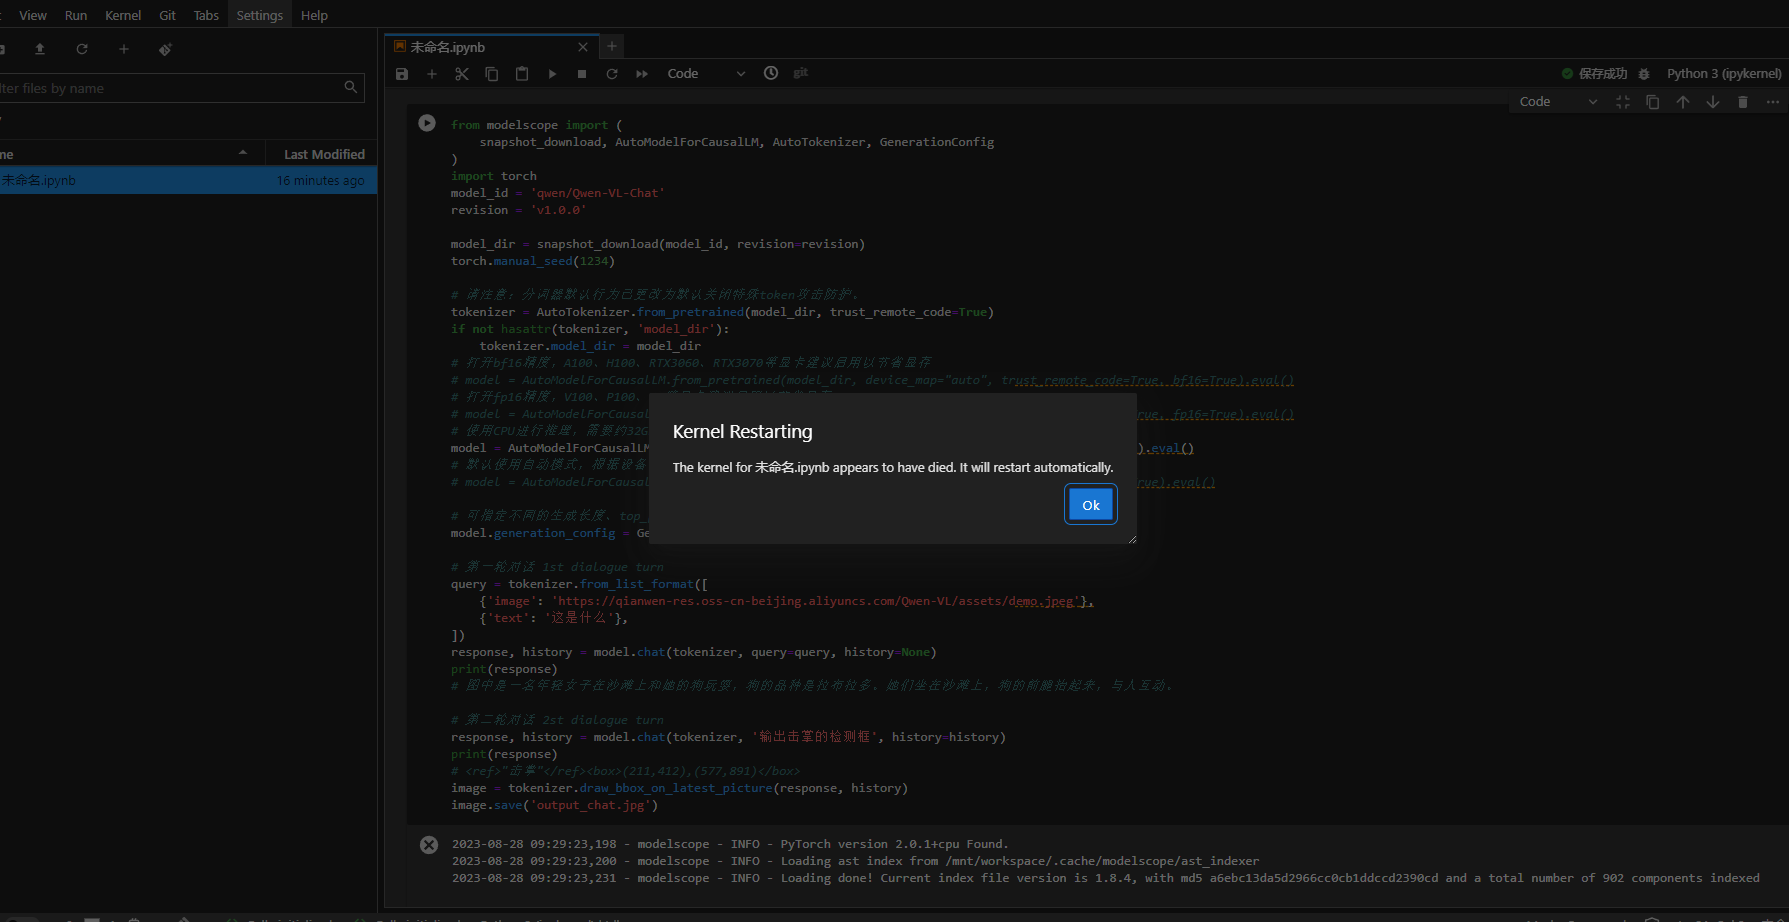The image size is (1789, 922).
Task: Restart the kernel from notebook toolbar
Action: coord(612,74)
